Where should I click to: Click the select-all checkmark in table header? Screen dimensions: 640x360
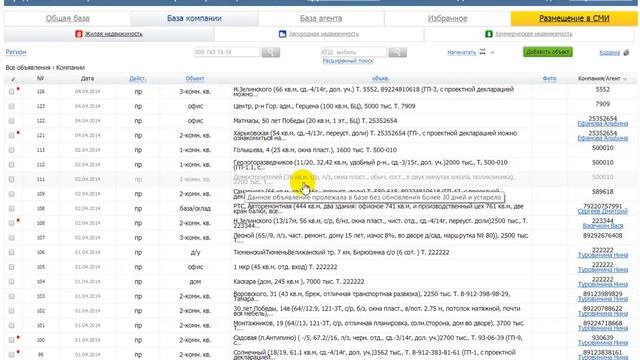pyautogui.click(x=13, y=79)
